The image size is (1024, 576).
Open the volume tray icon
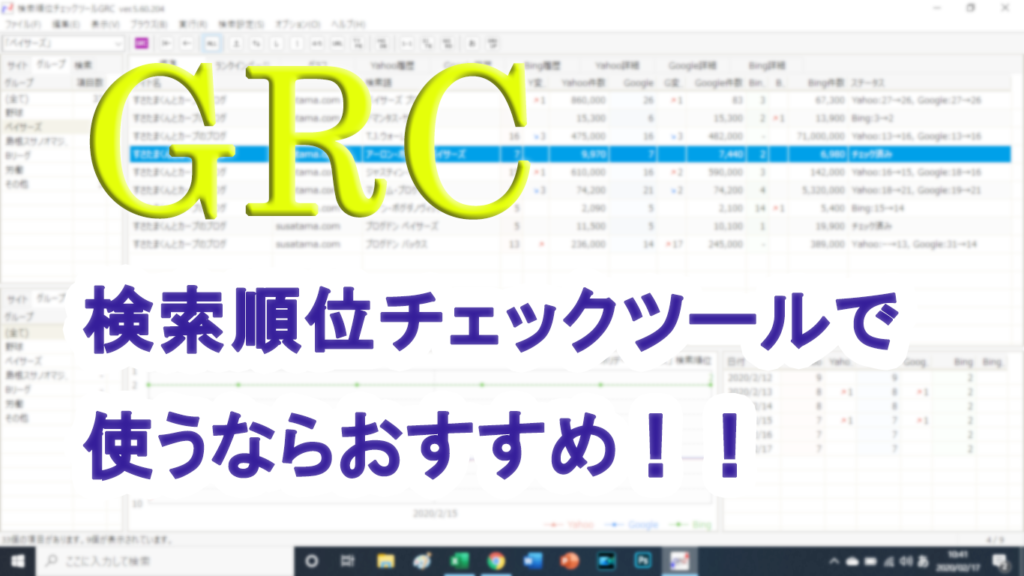tap(906, 561)
